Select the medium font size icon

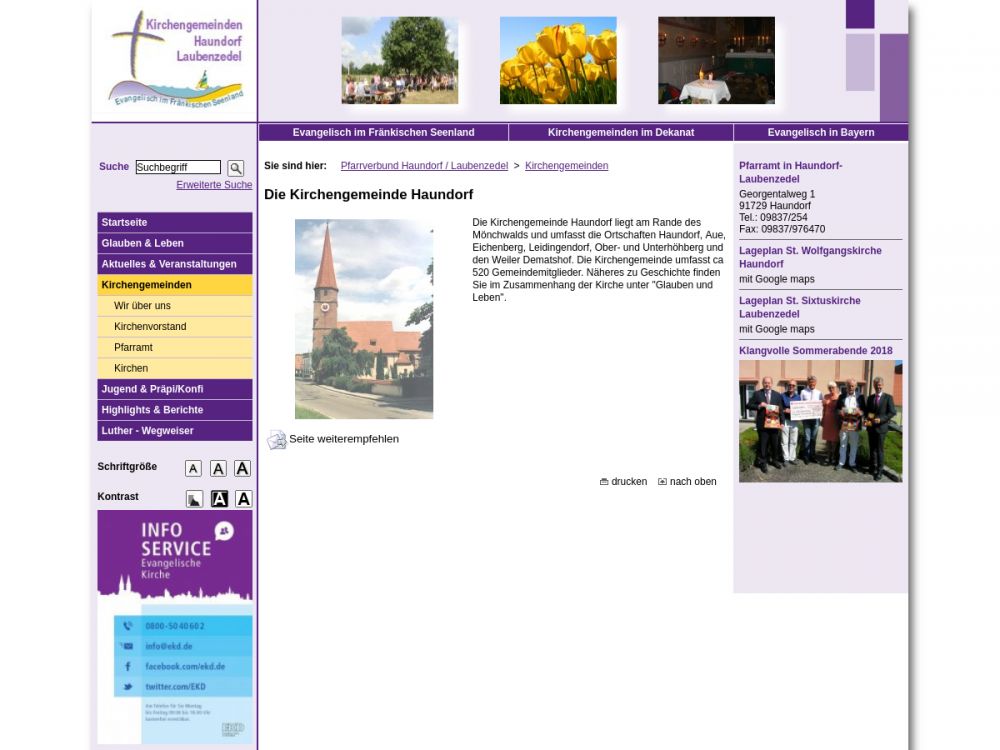[x=218, y=468]
